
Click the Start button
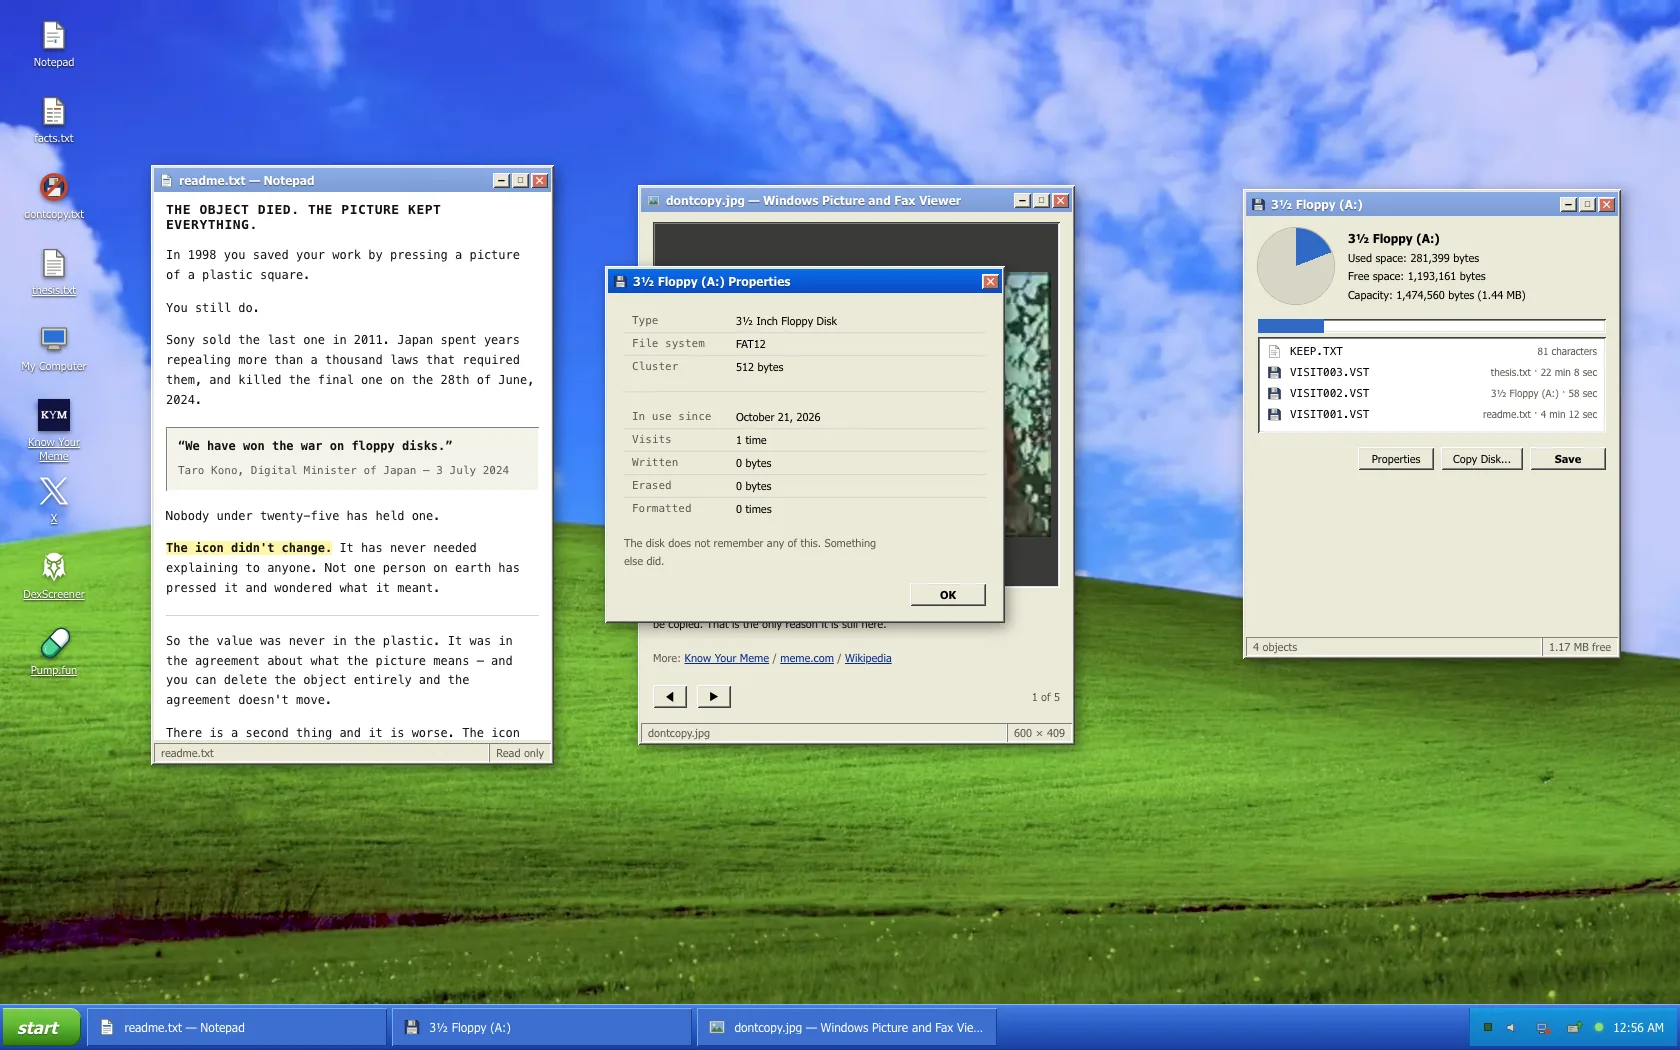click(x=41, y=1028)
